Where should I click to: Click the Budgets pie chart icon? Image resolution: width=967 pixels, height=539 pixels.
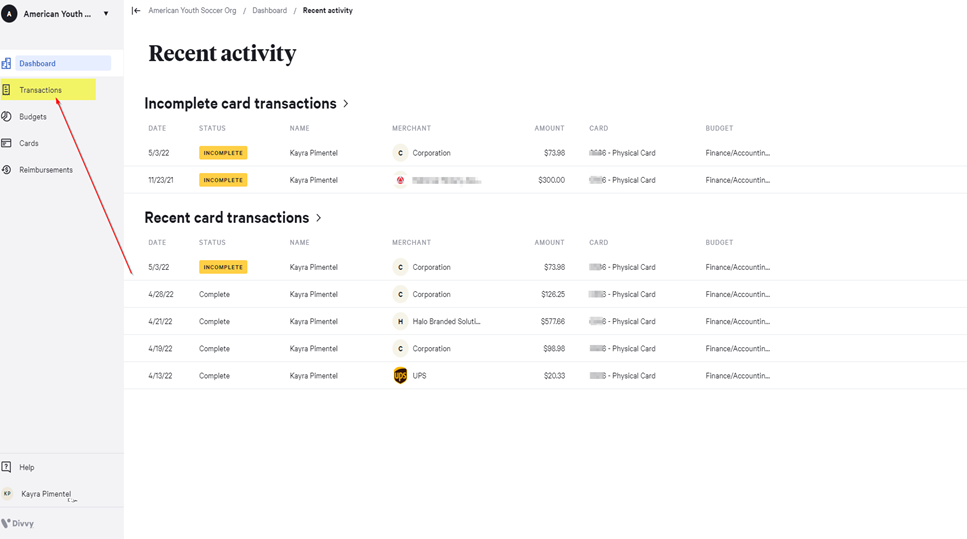(6, 117)
